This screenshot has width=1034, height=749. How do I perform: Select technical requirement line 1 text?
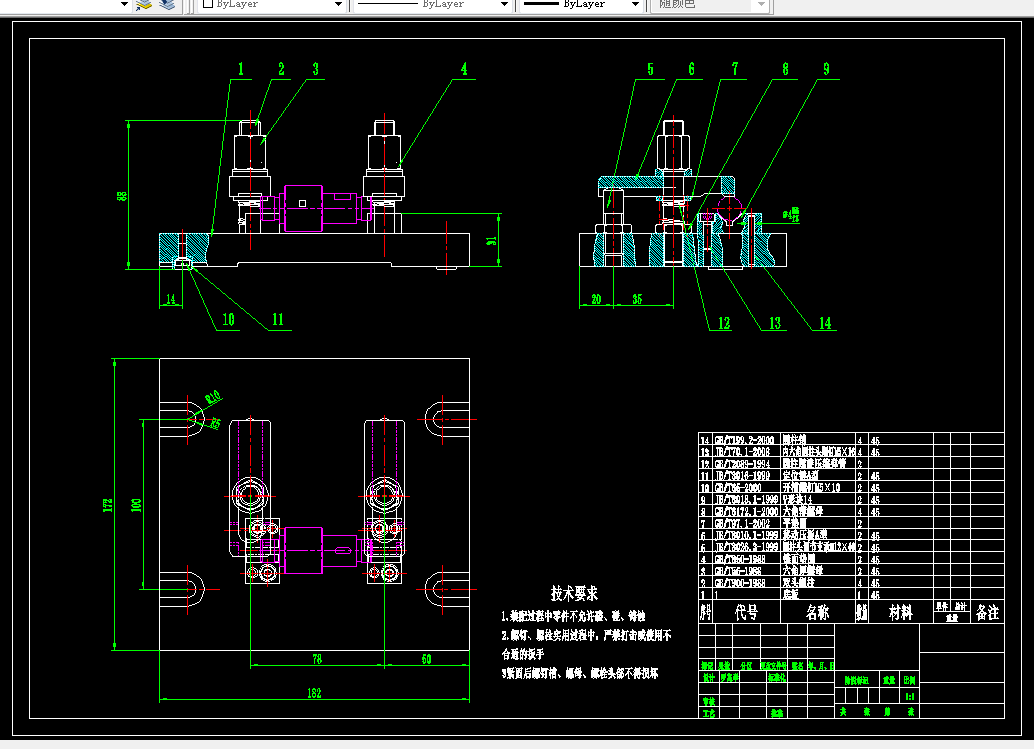pyautogui.click(x=573, y=616)
